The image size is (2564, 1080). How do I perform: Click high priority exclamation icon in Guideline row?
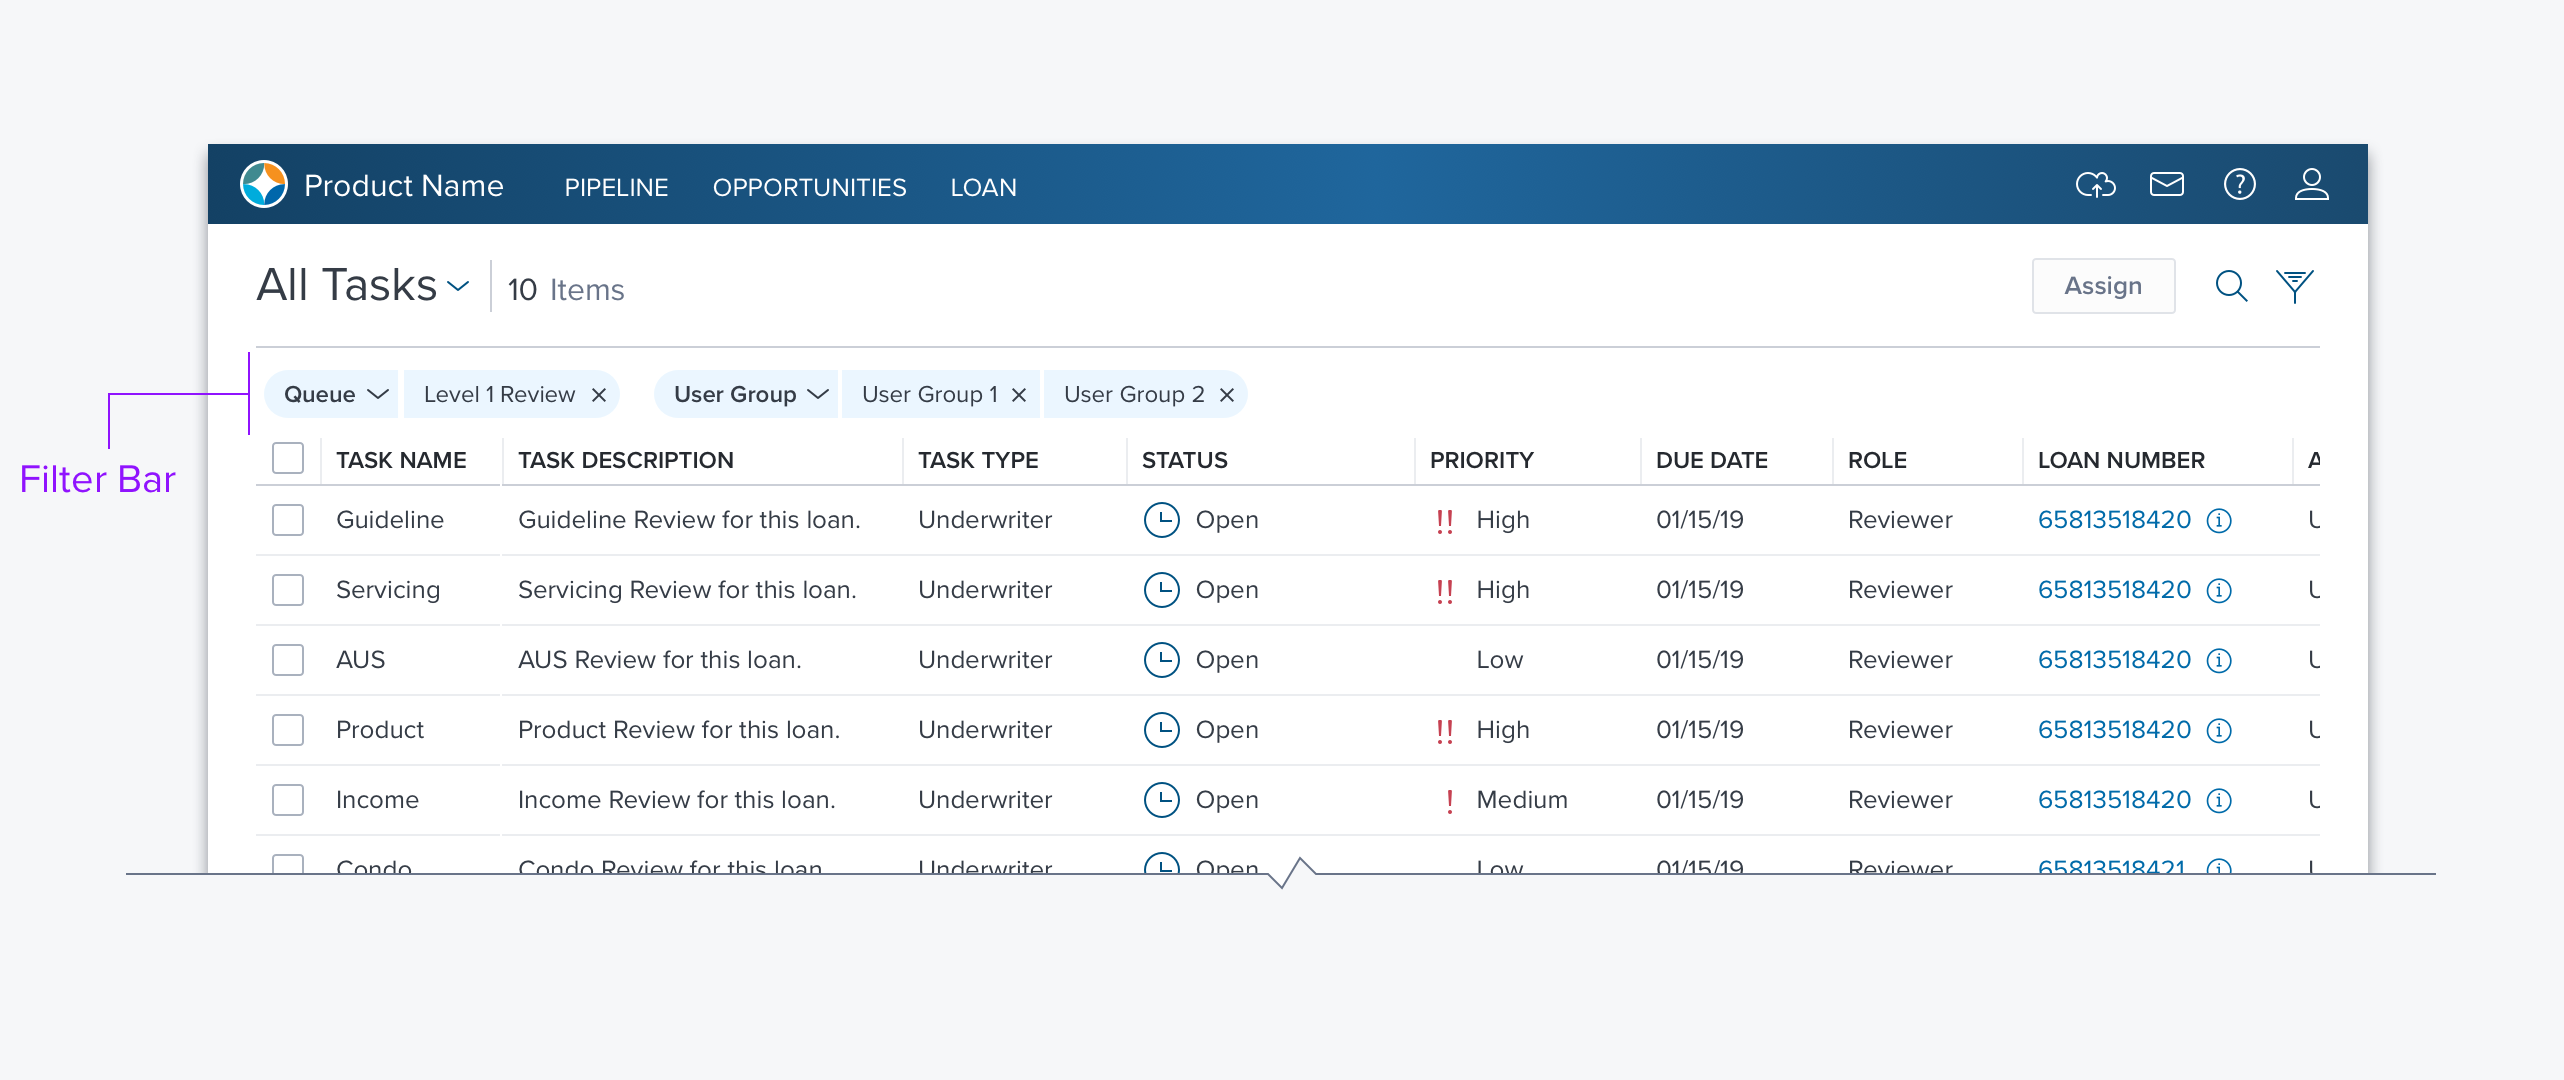(x=1444, y=521)
